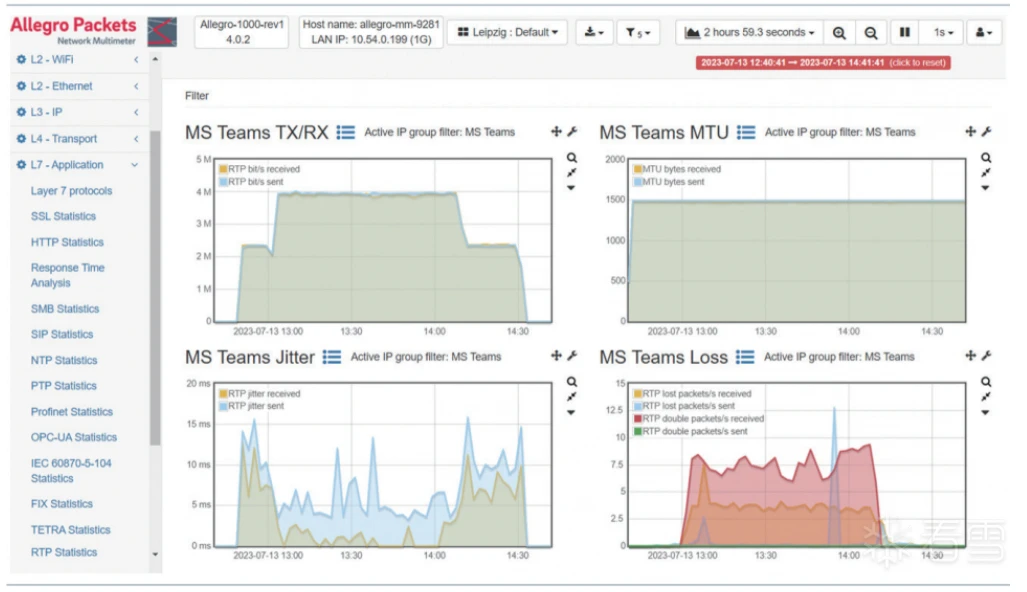This screenshot has height=592, width=1027.
Task: Click magnifier icon on MTU chart
Action: coord(986,158)
